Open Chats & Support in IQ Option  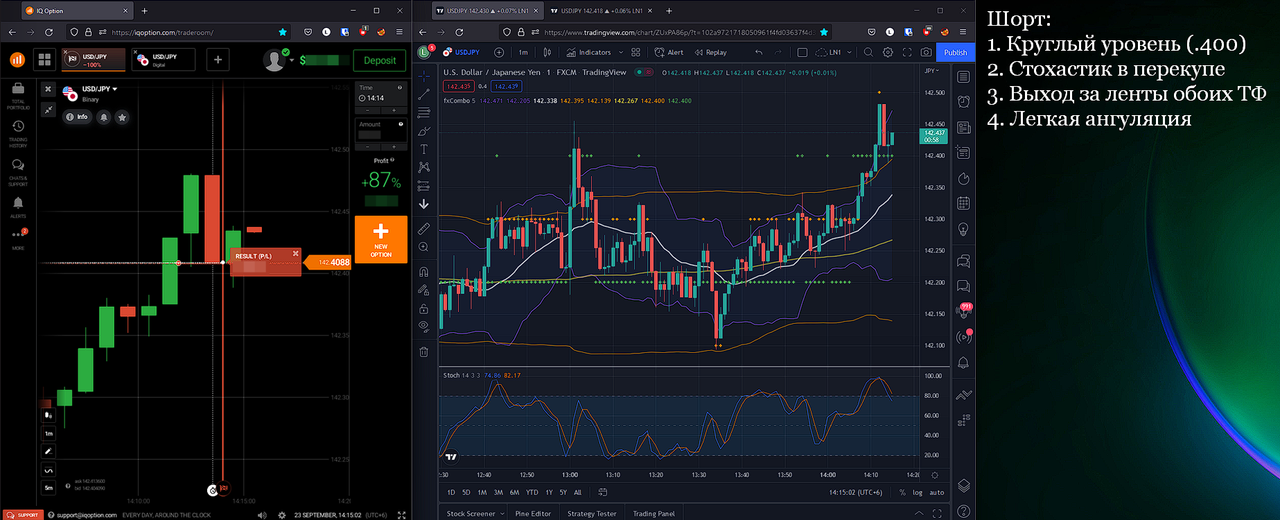pos(18,172)
